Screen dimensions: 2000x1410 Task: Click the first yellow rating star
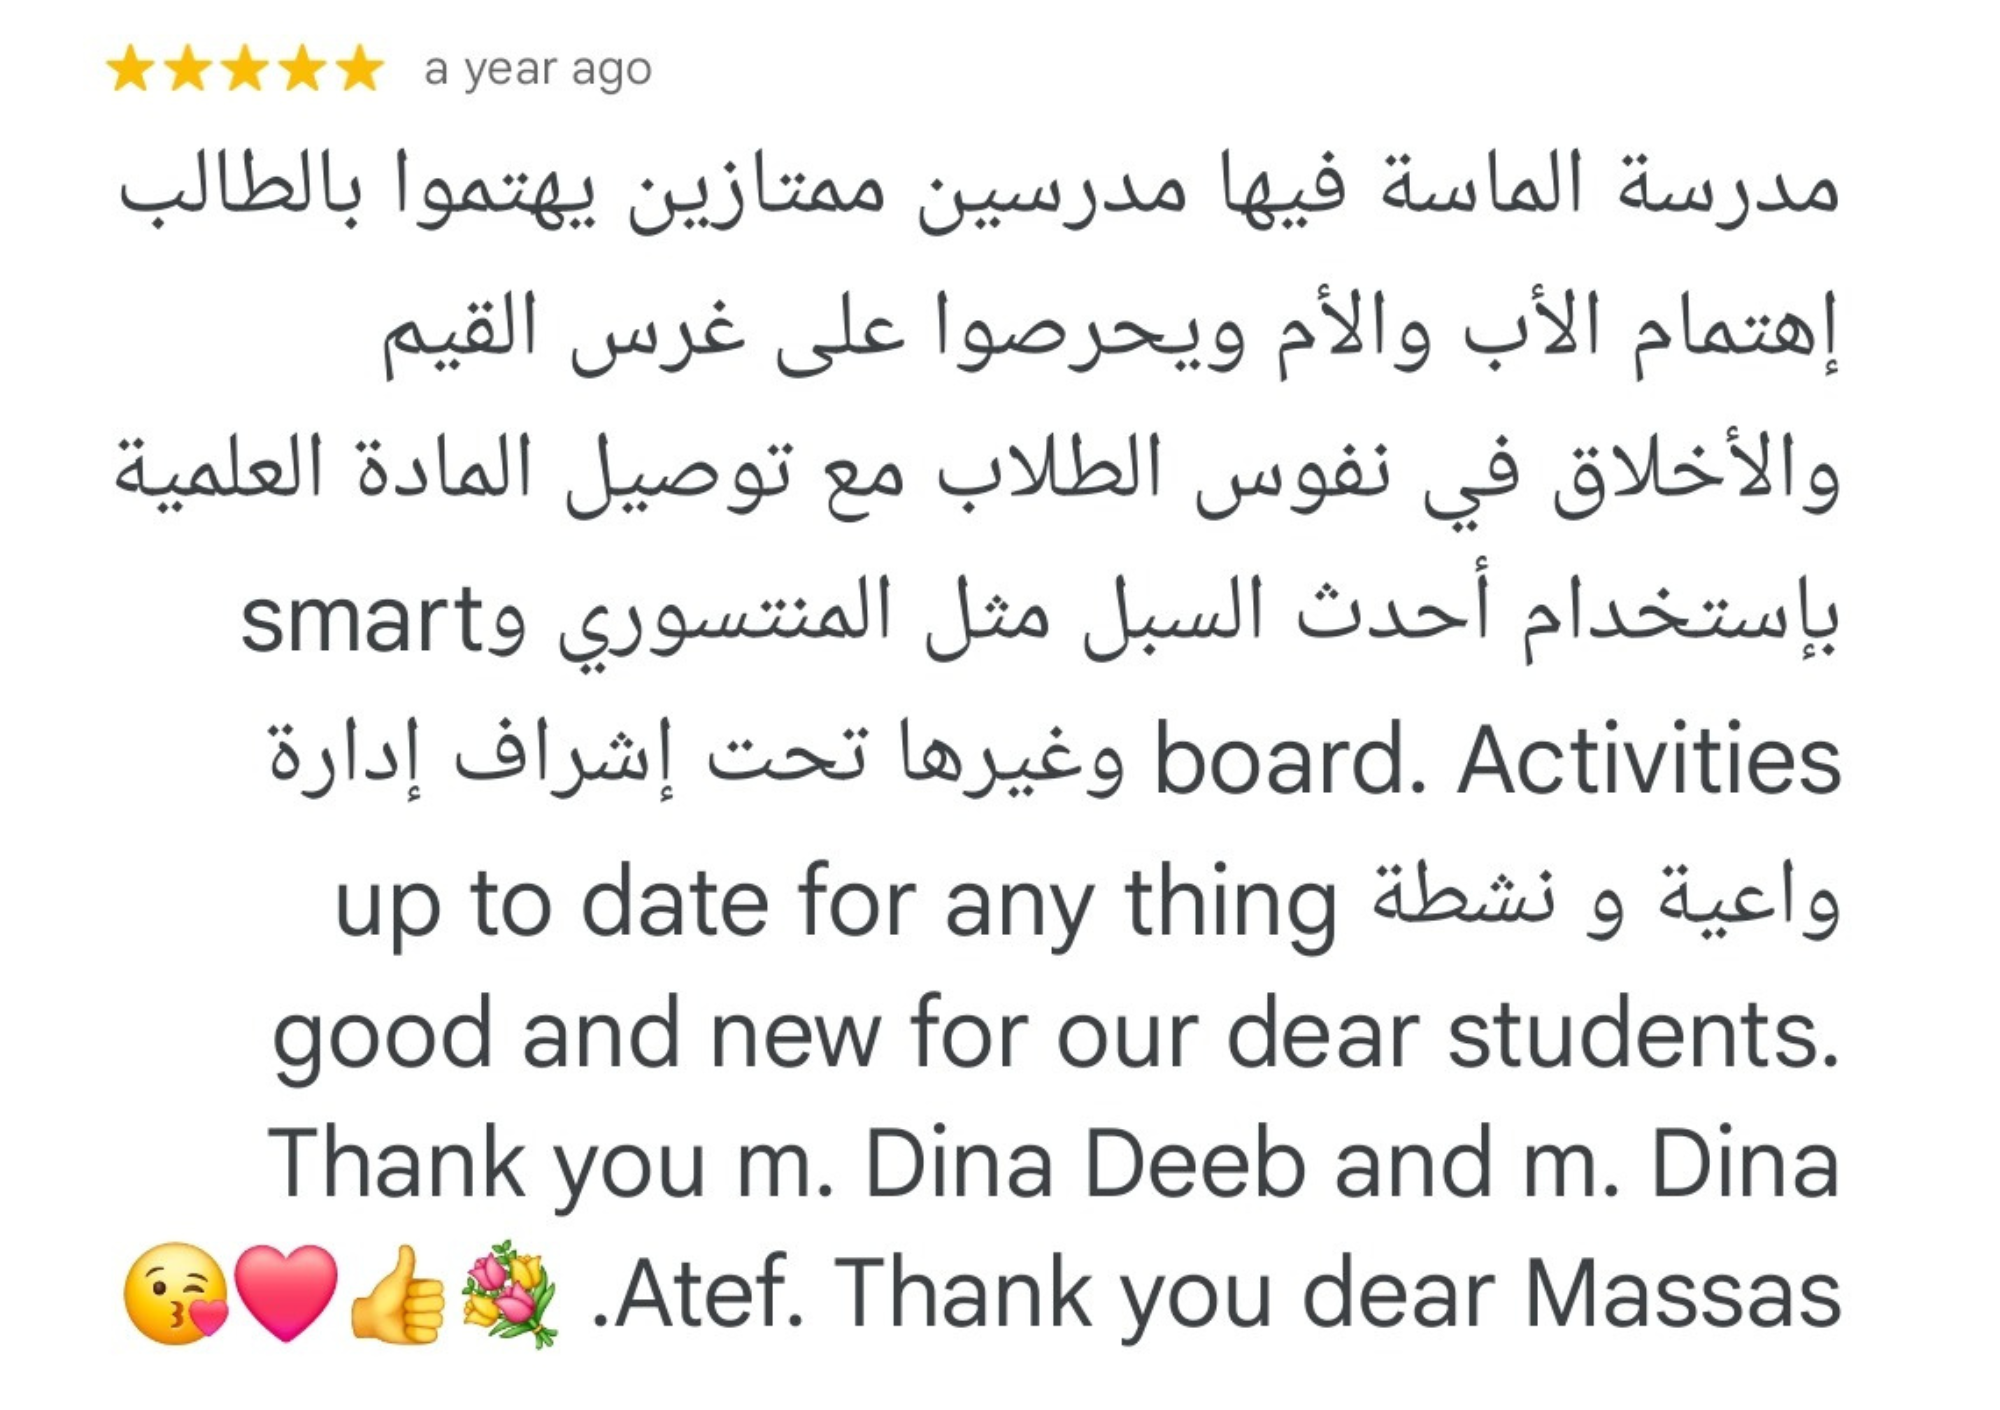click(131, 70)
